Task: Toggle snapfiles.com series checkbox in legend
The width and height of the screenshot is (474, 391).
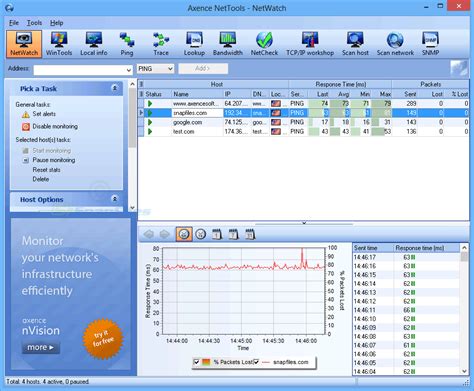Action: point(256,362)
